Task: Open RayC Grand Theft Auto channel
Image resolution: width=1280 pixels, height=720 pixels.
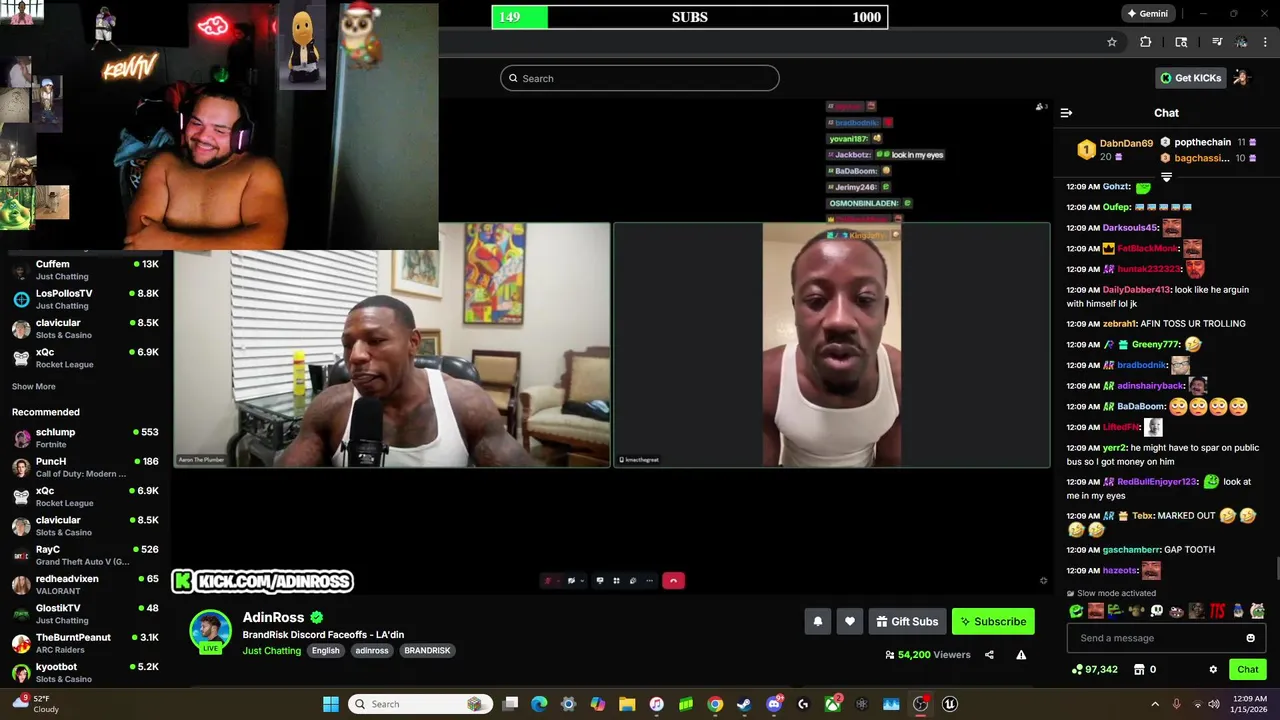Action: tap(85, 555)
